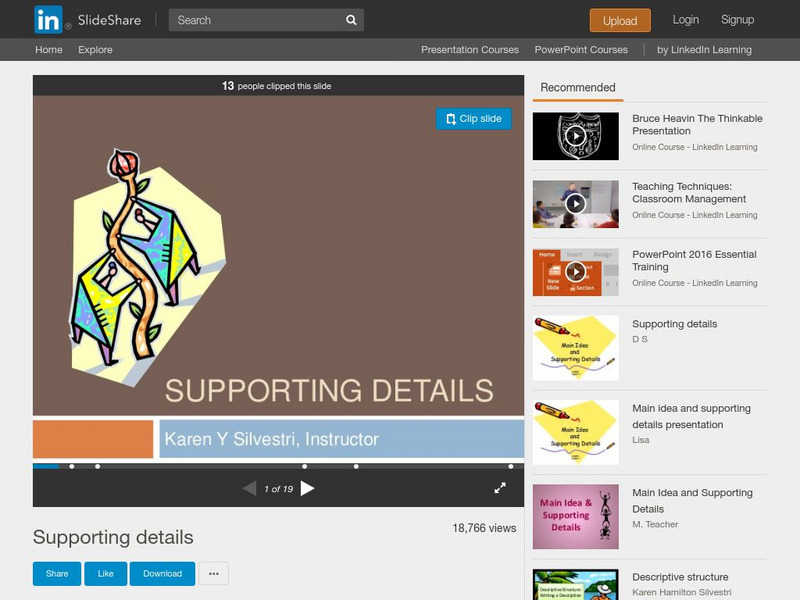Click the SUPPORTING DETAILS slide image

[x=278, y=278]
